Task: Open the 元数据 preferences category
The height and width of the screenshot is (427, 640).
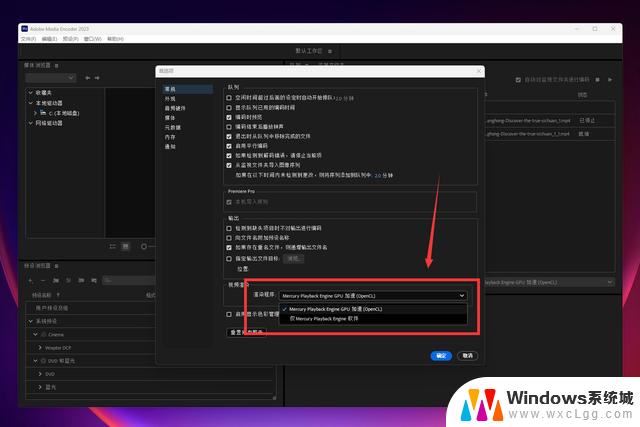Action: pyautogui.click(x=173, y=127)
